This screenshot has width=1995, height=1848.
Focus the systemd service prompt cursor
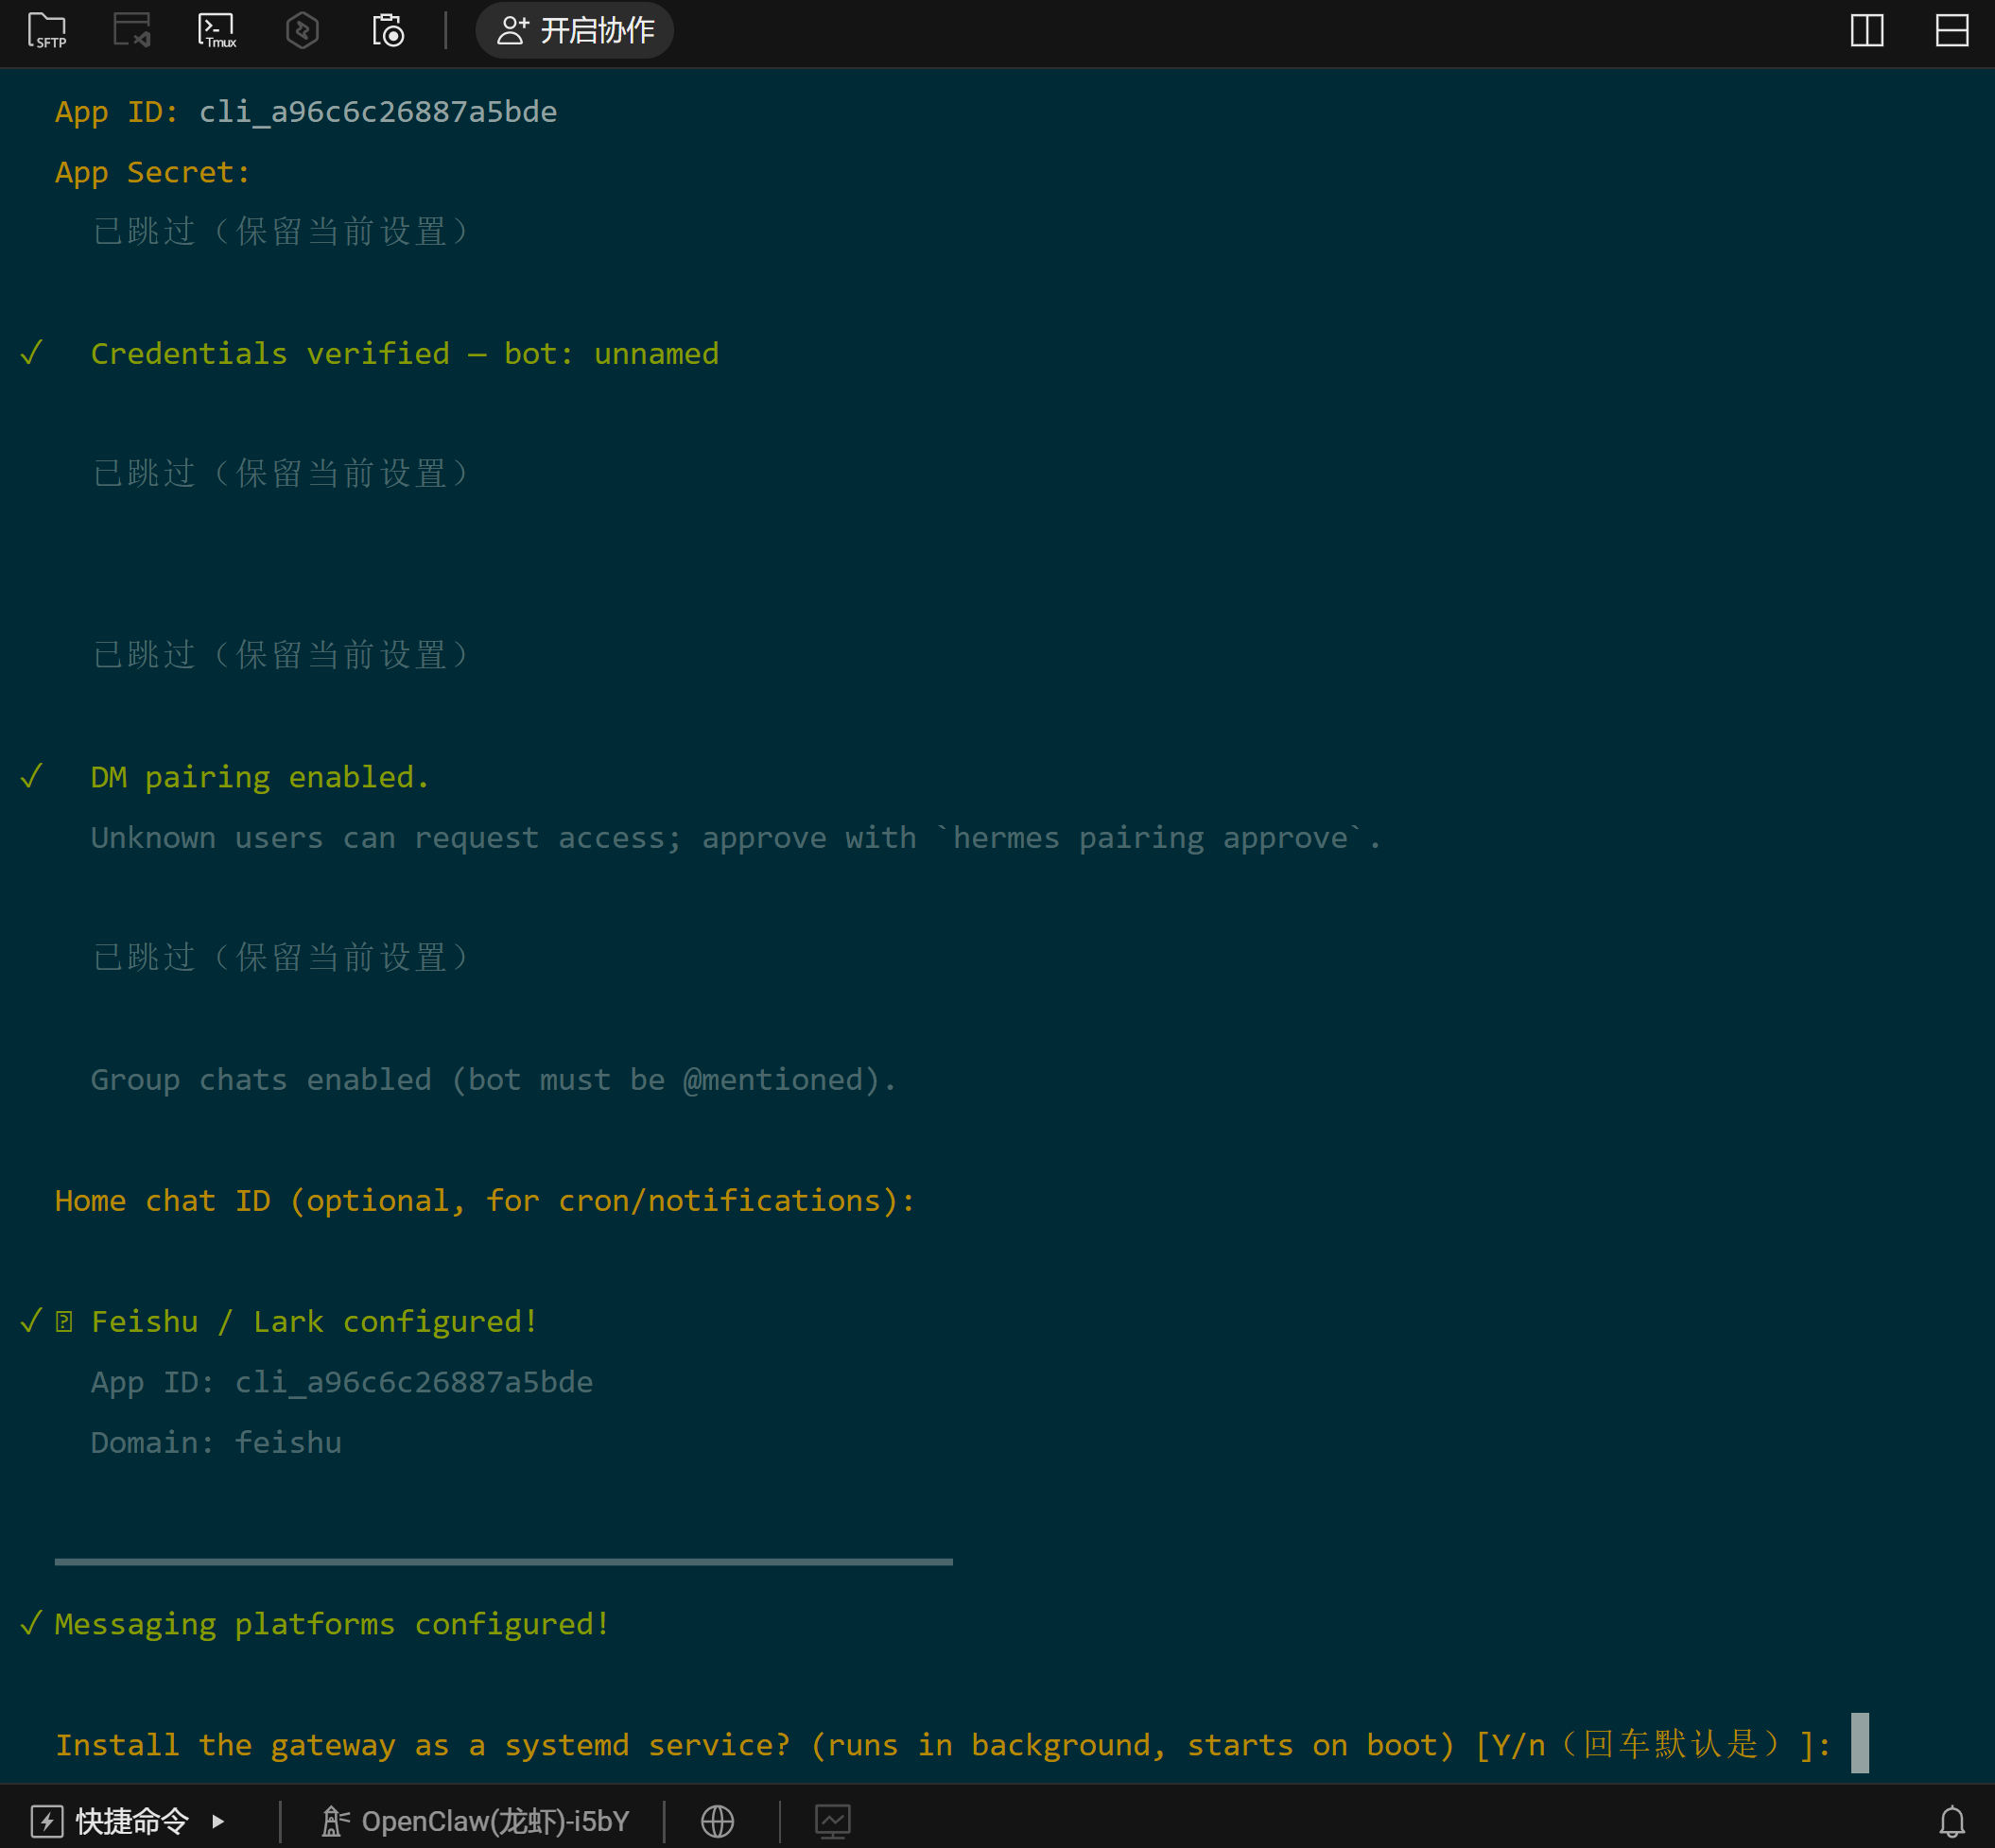point(1859,1743)
